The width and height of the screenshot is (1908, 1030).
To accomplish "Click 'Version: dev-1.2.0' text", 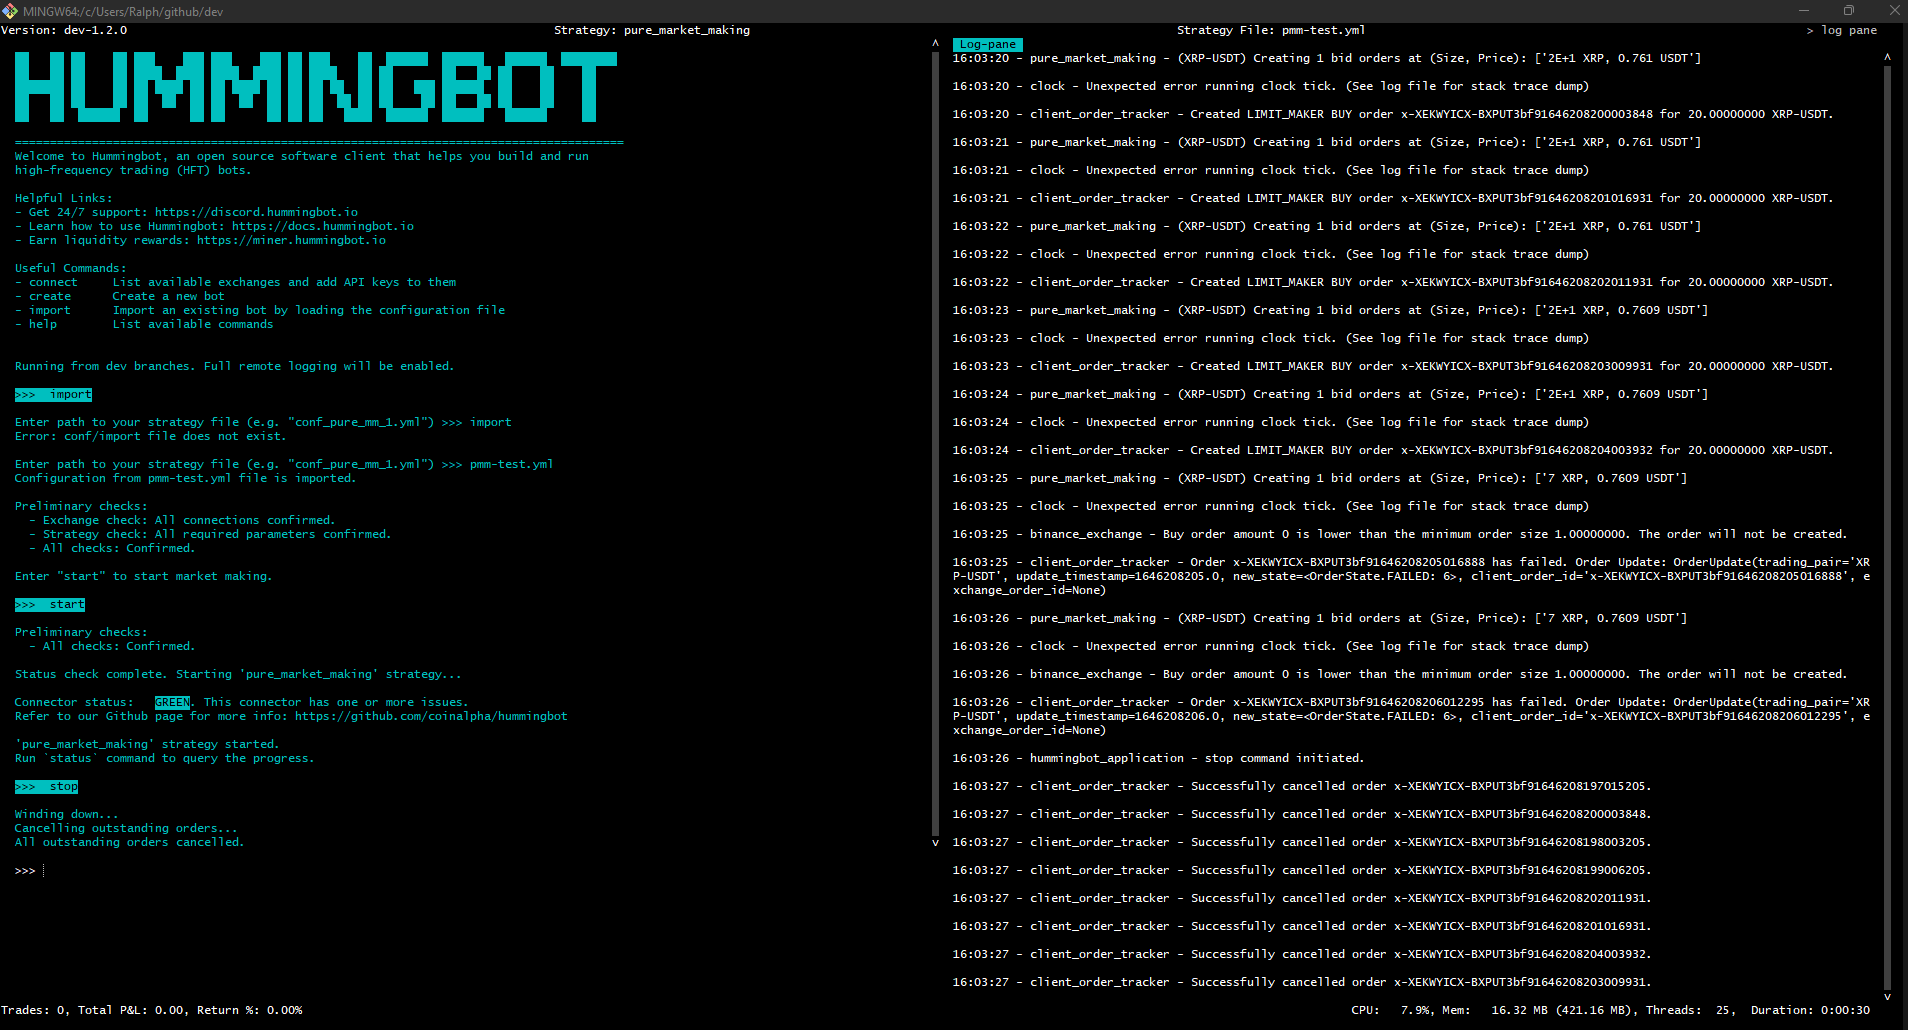I will 64,30.
